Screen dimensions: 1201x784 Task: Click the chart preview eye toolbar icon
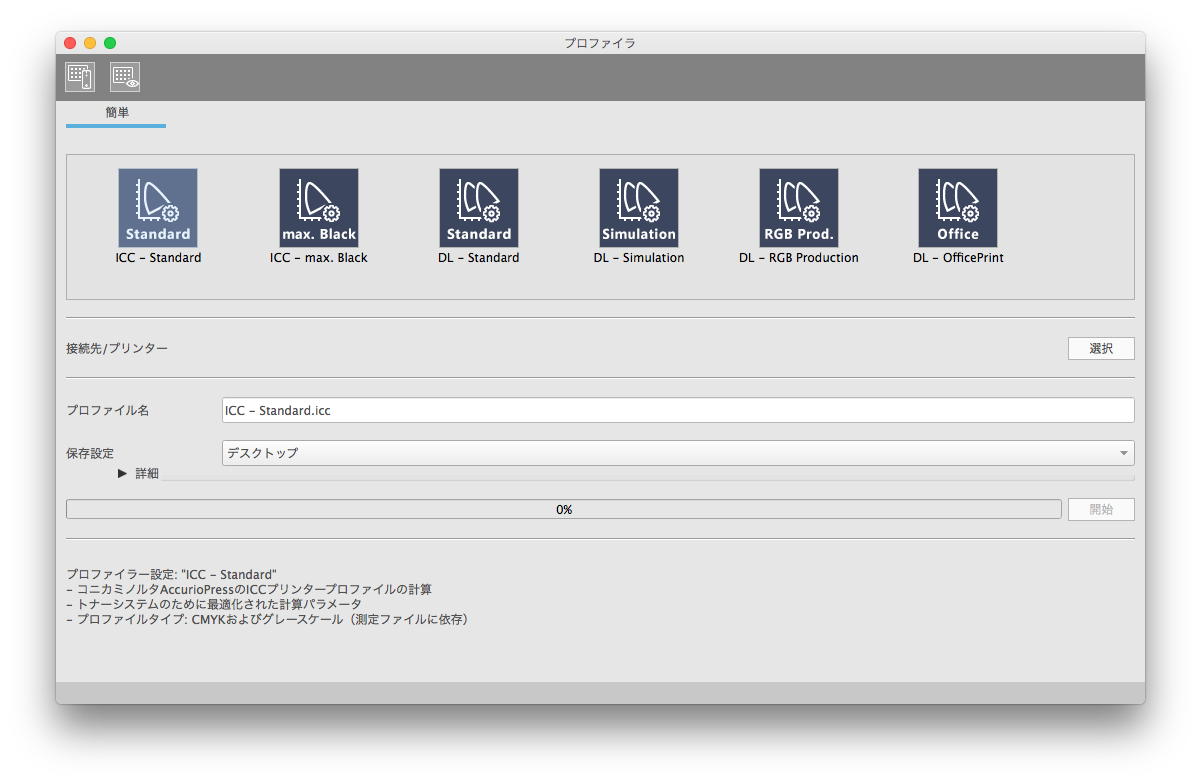pos(125,77)
